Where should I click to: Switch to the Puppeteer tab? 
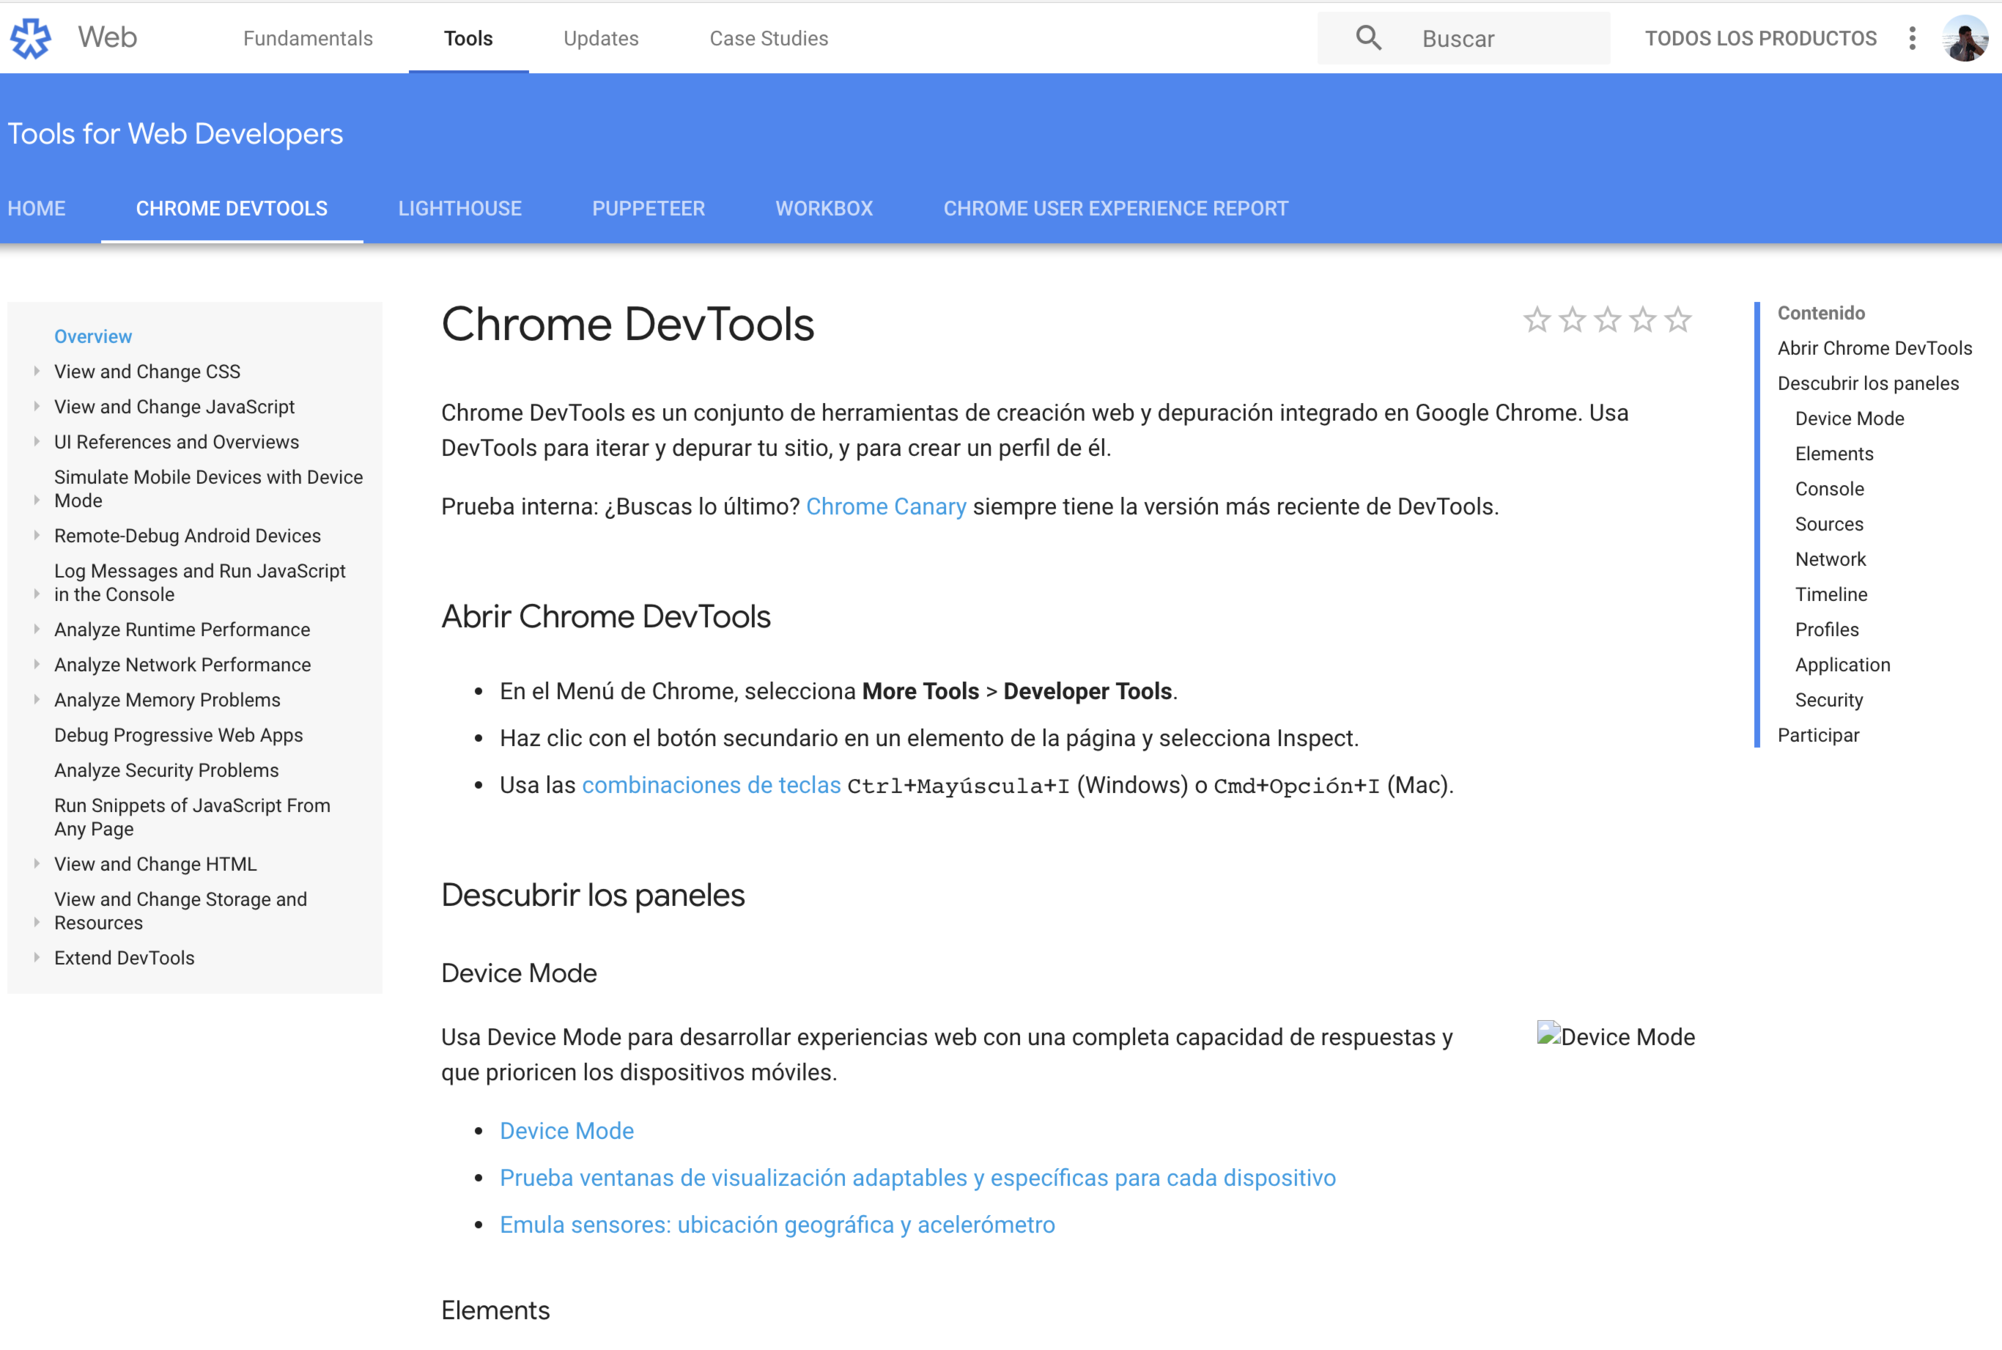tap(648, 208)
